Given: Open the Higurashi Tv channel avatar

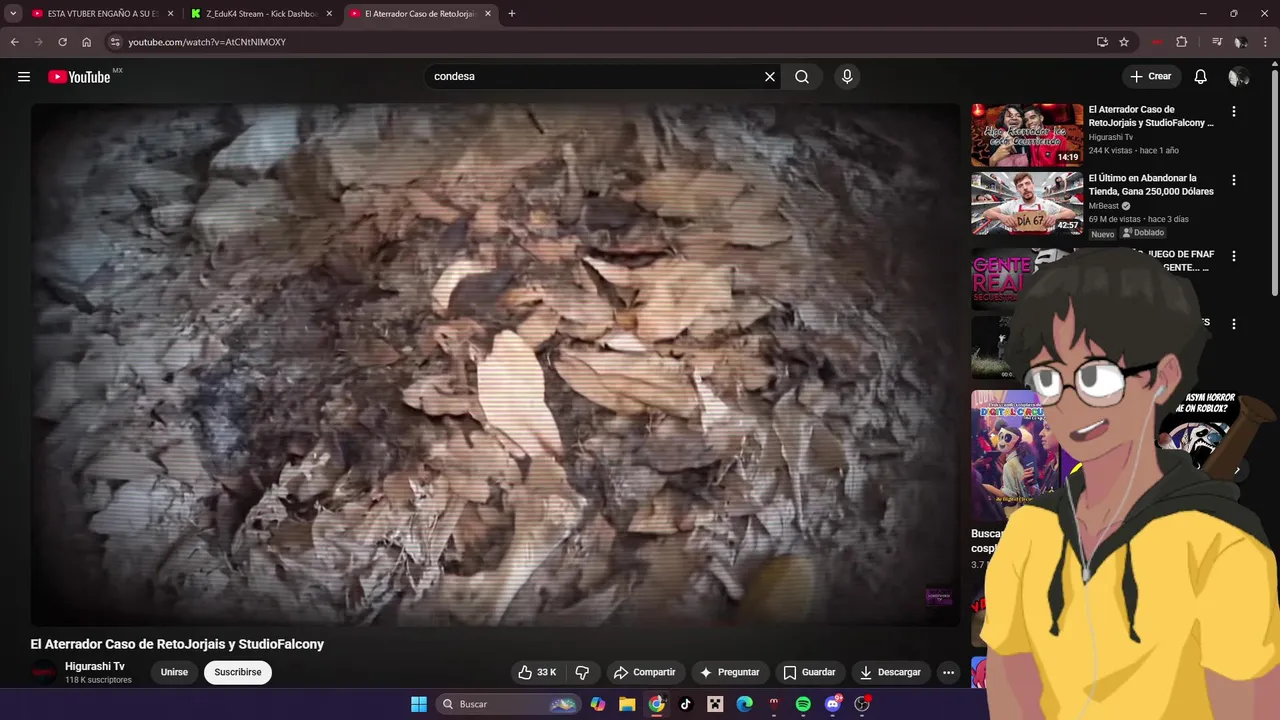Looking at the screenshot, I should click(43, 672).
